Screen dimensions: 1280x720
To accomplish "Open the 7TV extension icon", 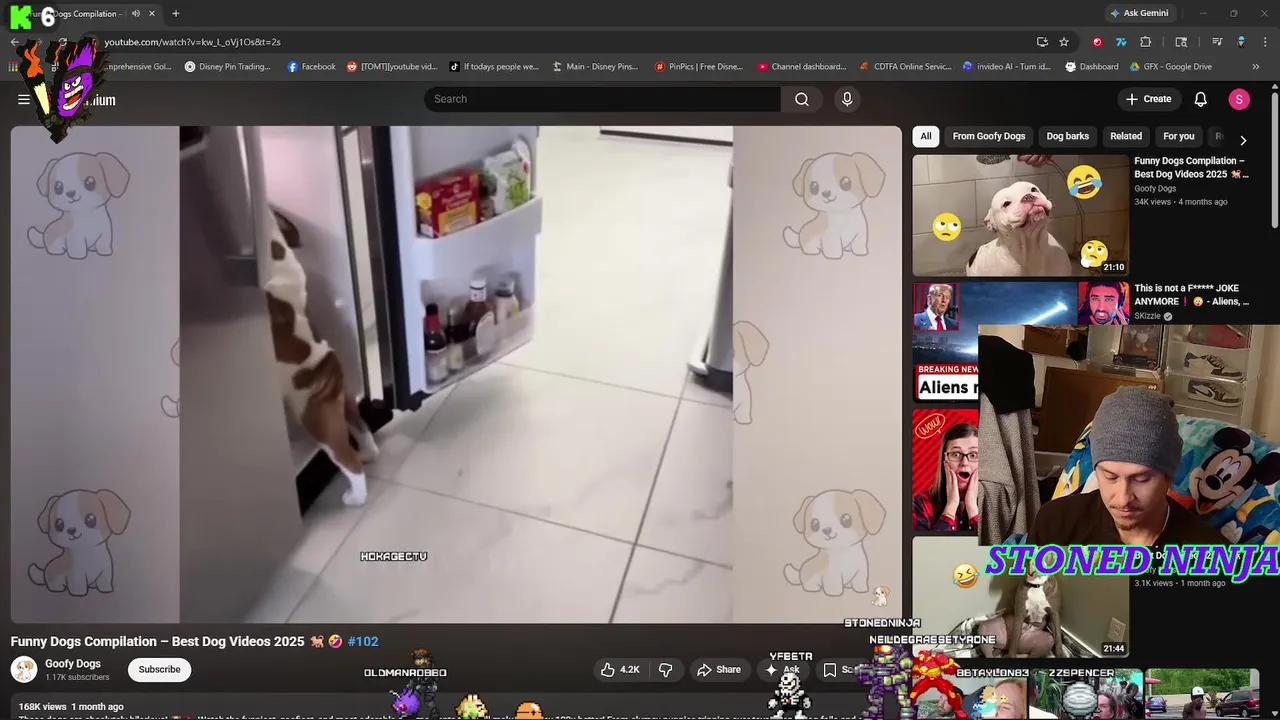I will [1121, 42].
